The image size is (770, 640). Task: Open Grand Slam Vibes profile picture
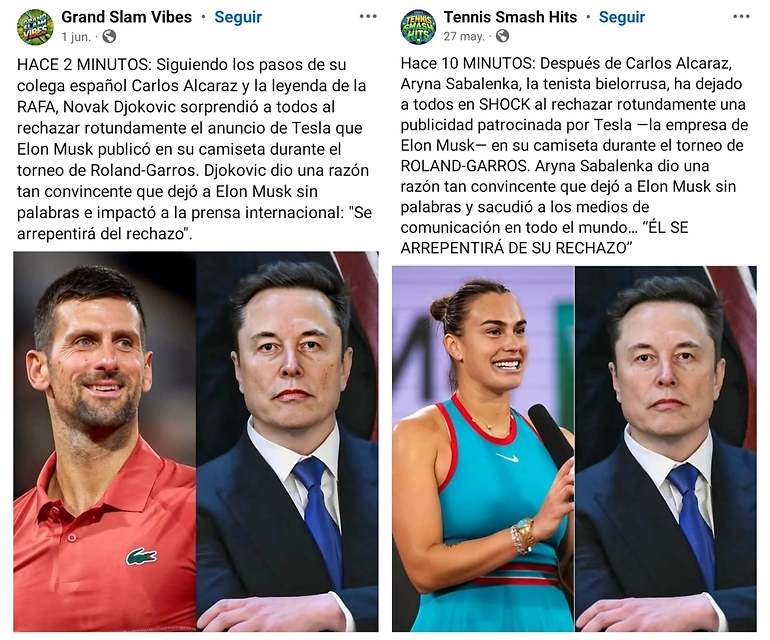35,27
